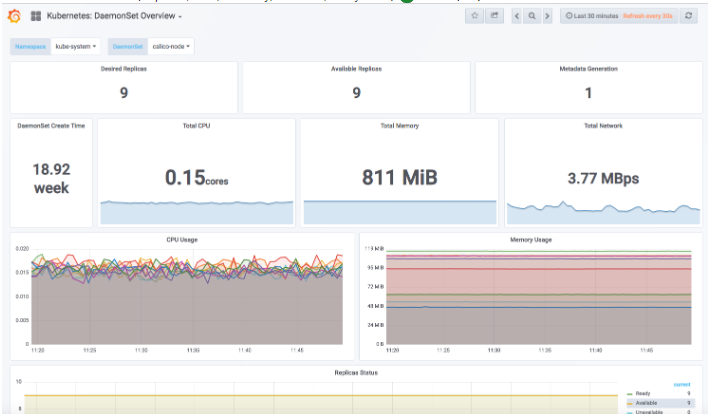Click the 18.92 week value
The height and width of the screenshot is (414, 712).
tap(51, 178)
